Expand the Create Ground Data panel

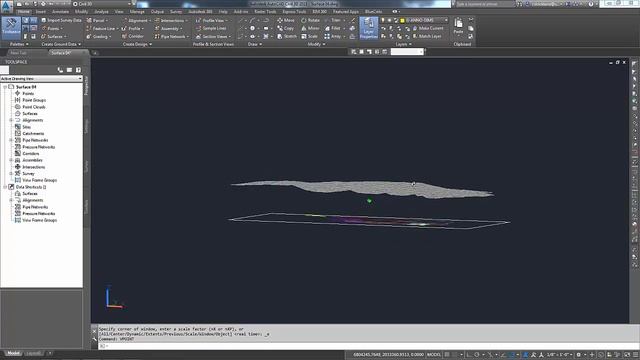(61, 44)
